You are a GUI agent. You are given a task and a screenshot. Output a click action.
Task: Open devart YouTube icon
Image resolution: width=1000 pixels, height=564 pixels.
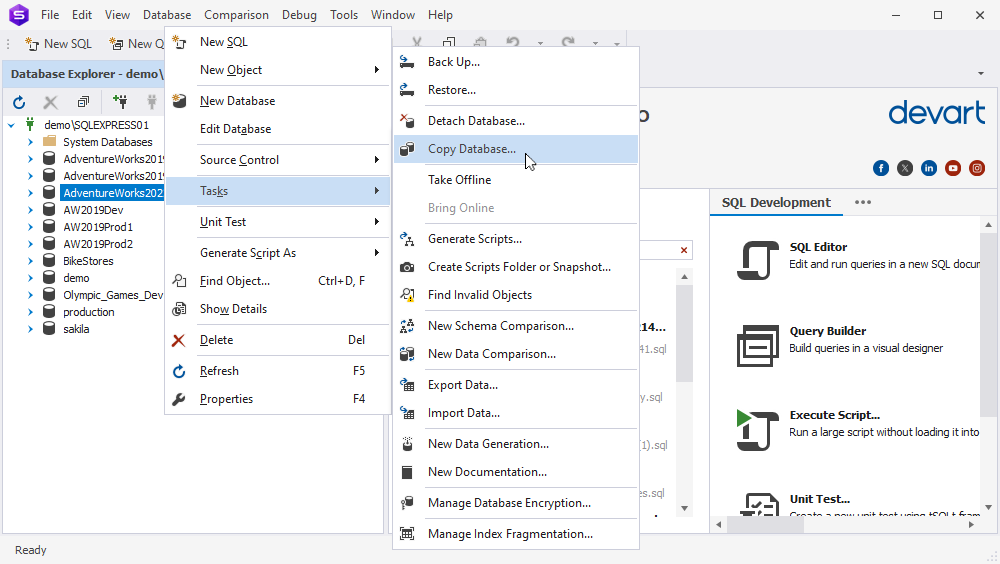953,168
